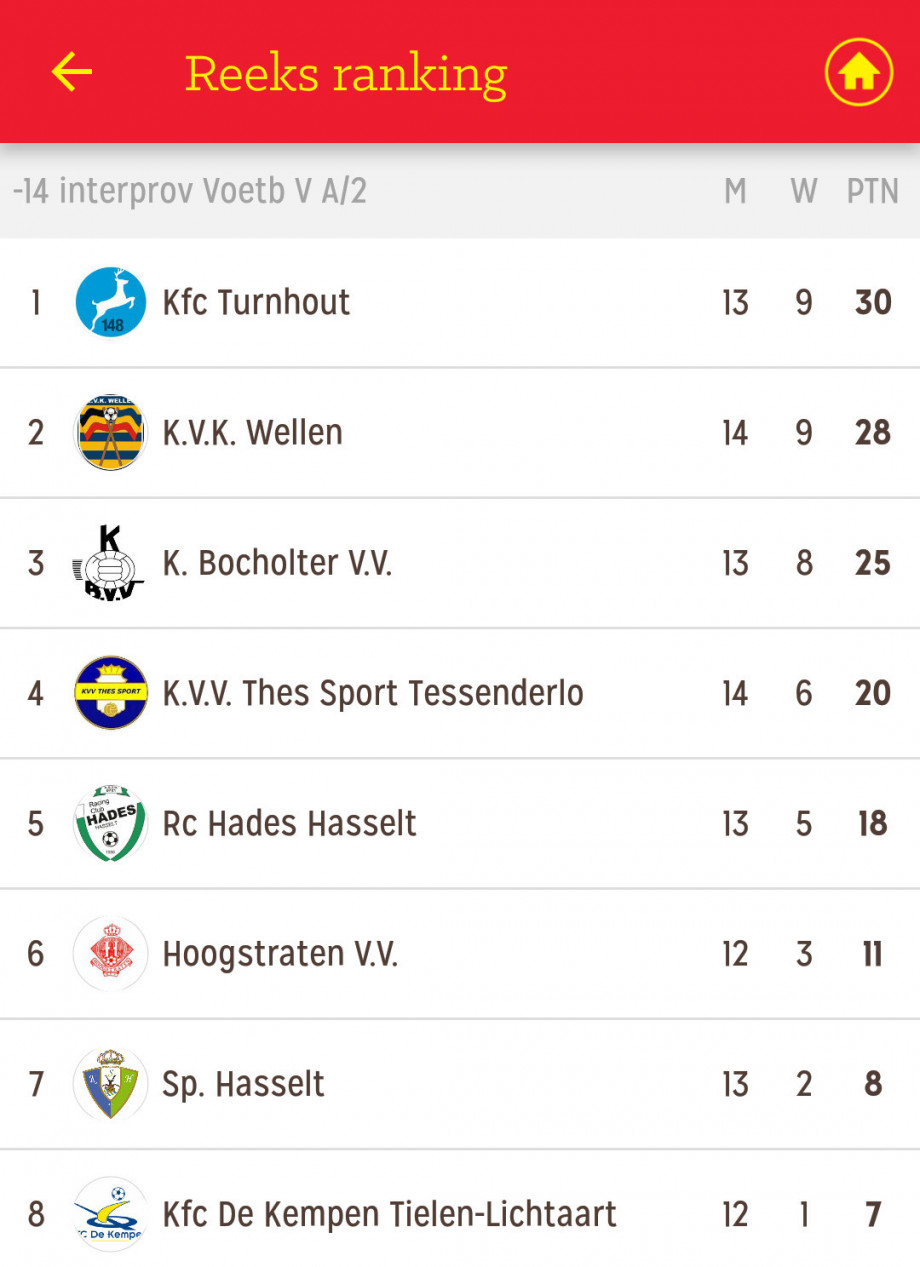The image size is (920, 1267).
Task: Tap the W column header
Action: [804, 191]
